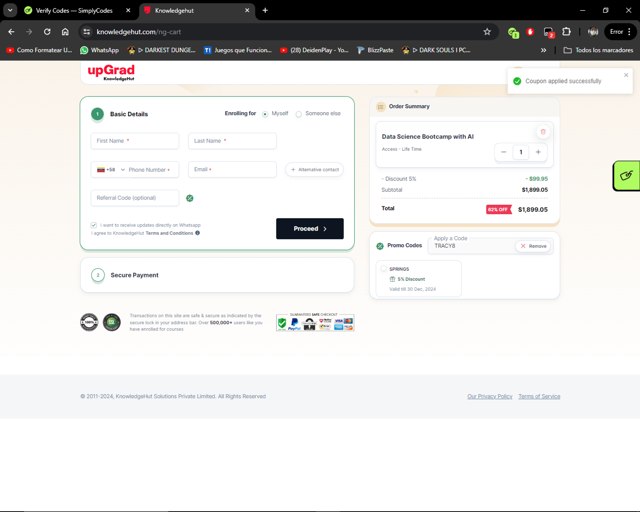The width and height of the screenshot is (640, 512).
Task: Click the upGrad KnowledgeHut logo
Action: 111,72
